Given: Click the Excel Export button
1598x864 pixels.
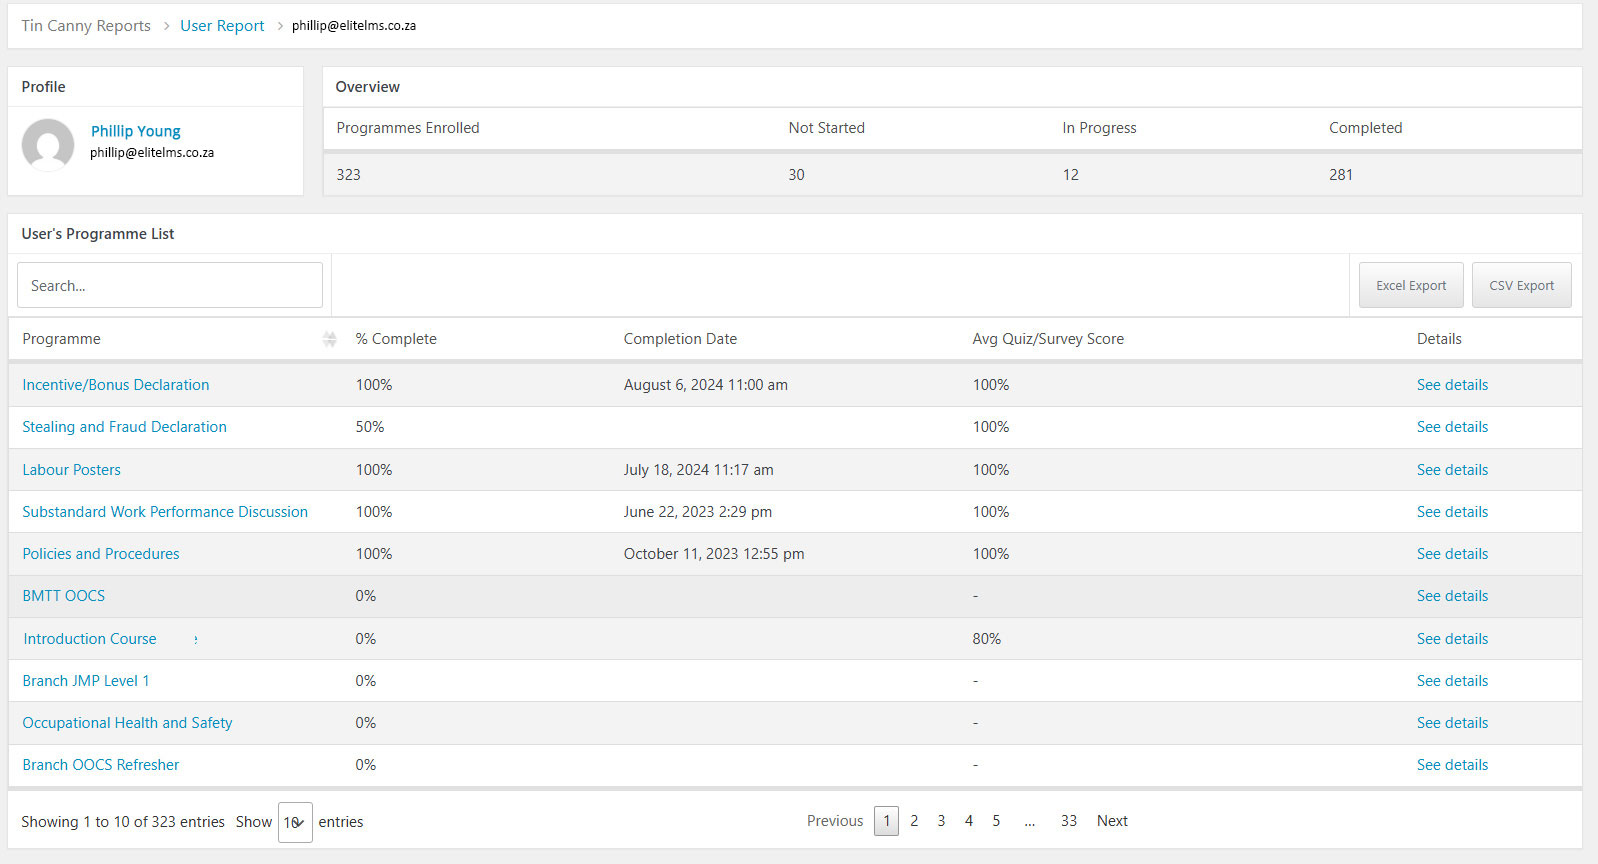Looking at the screenshot, I should point(1410,285).
